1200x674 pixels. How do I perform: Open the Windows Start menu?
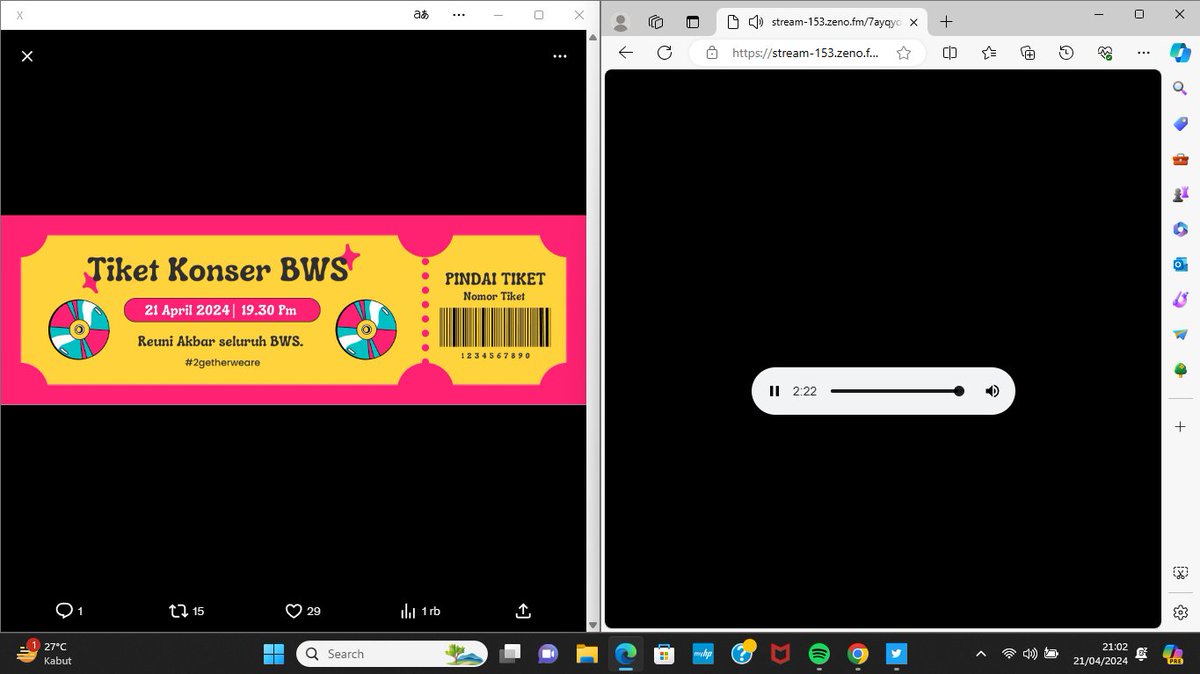click(273, 654)
